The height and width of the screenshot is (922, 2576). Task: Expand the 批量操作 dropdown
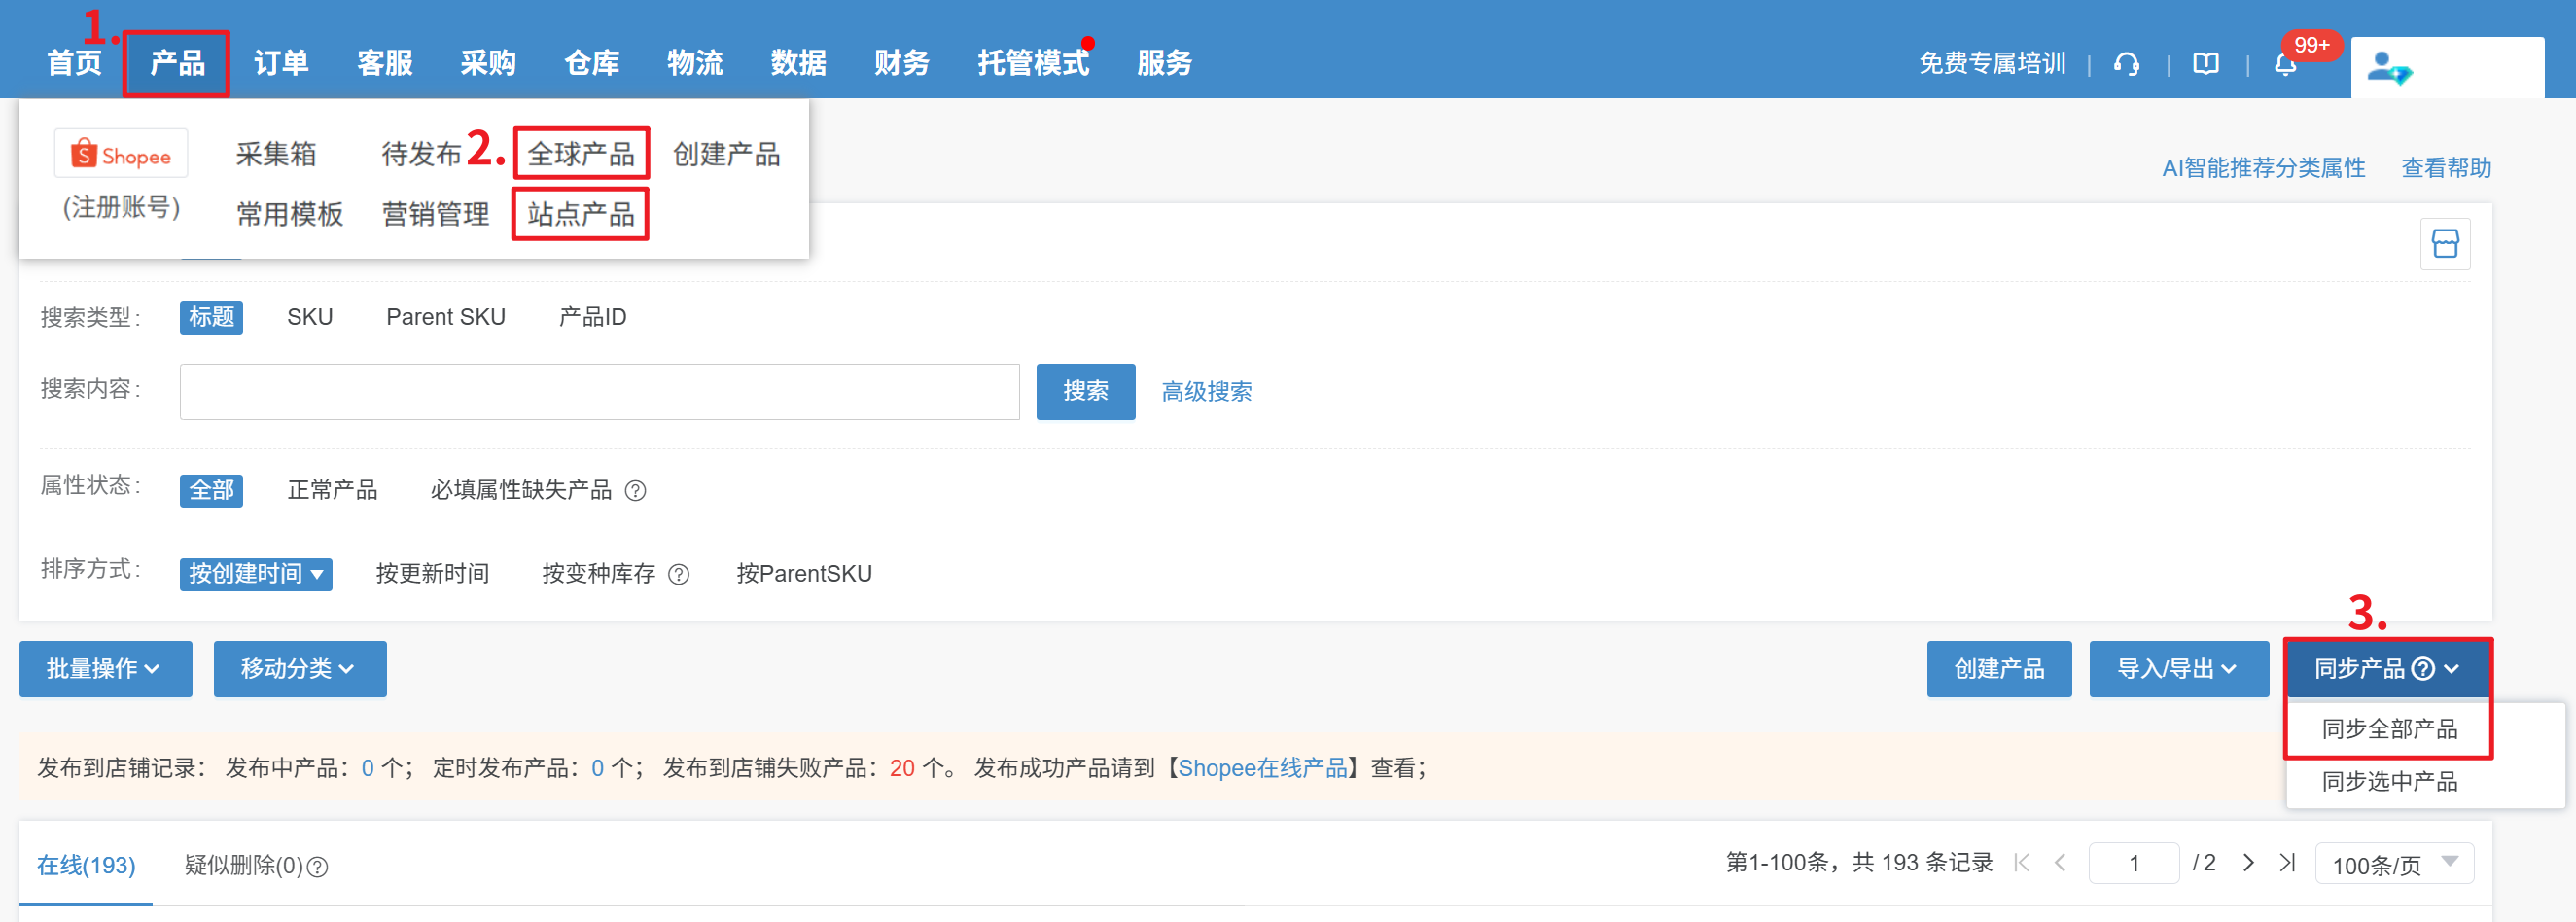[105, 668]
